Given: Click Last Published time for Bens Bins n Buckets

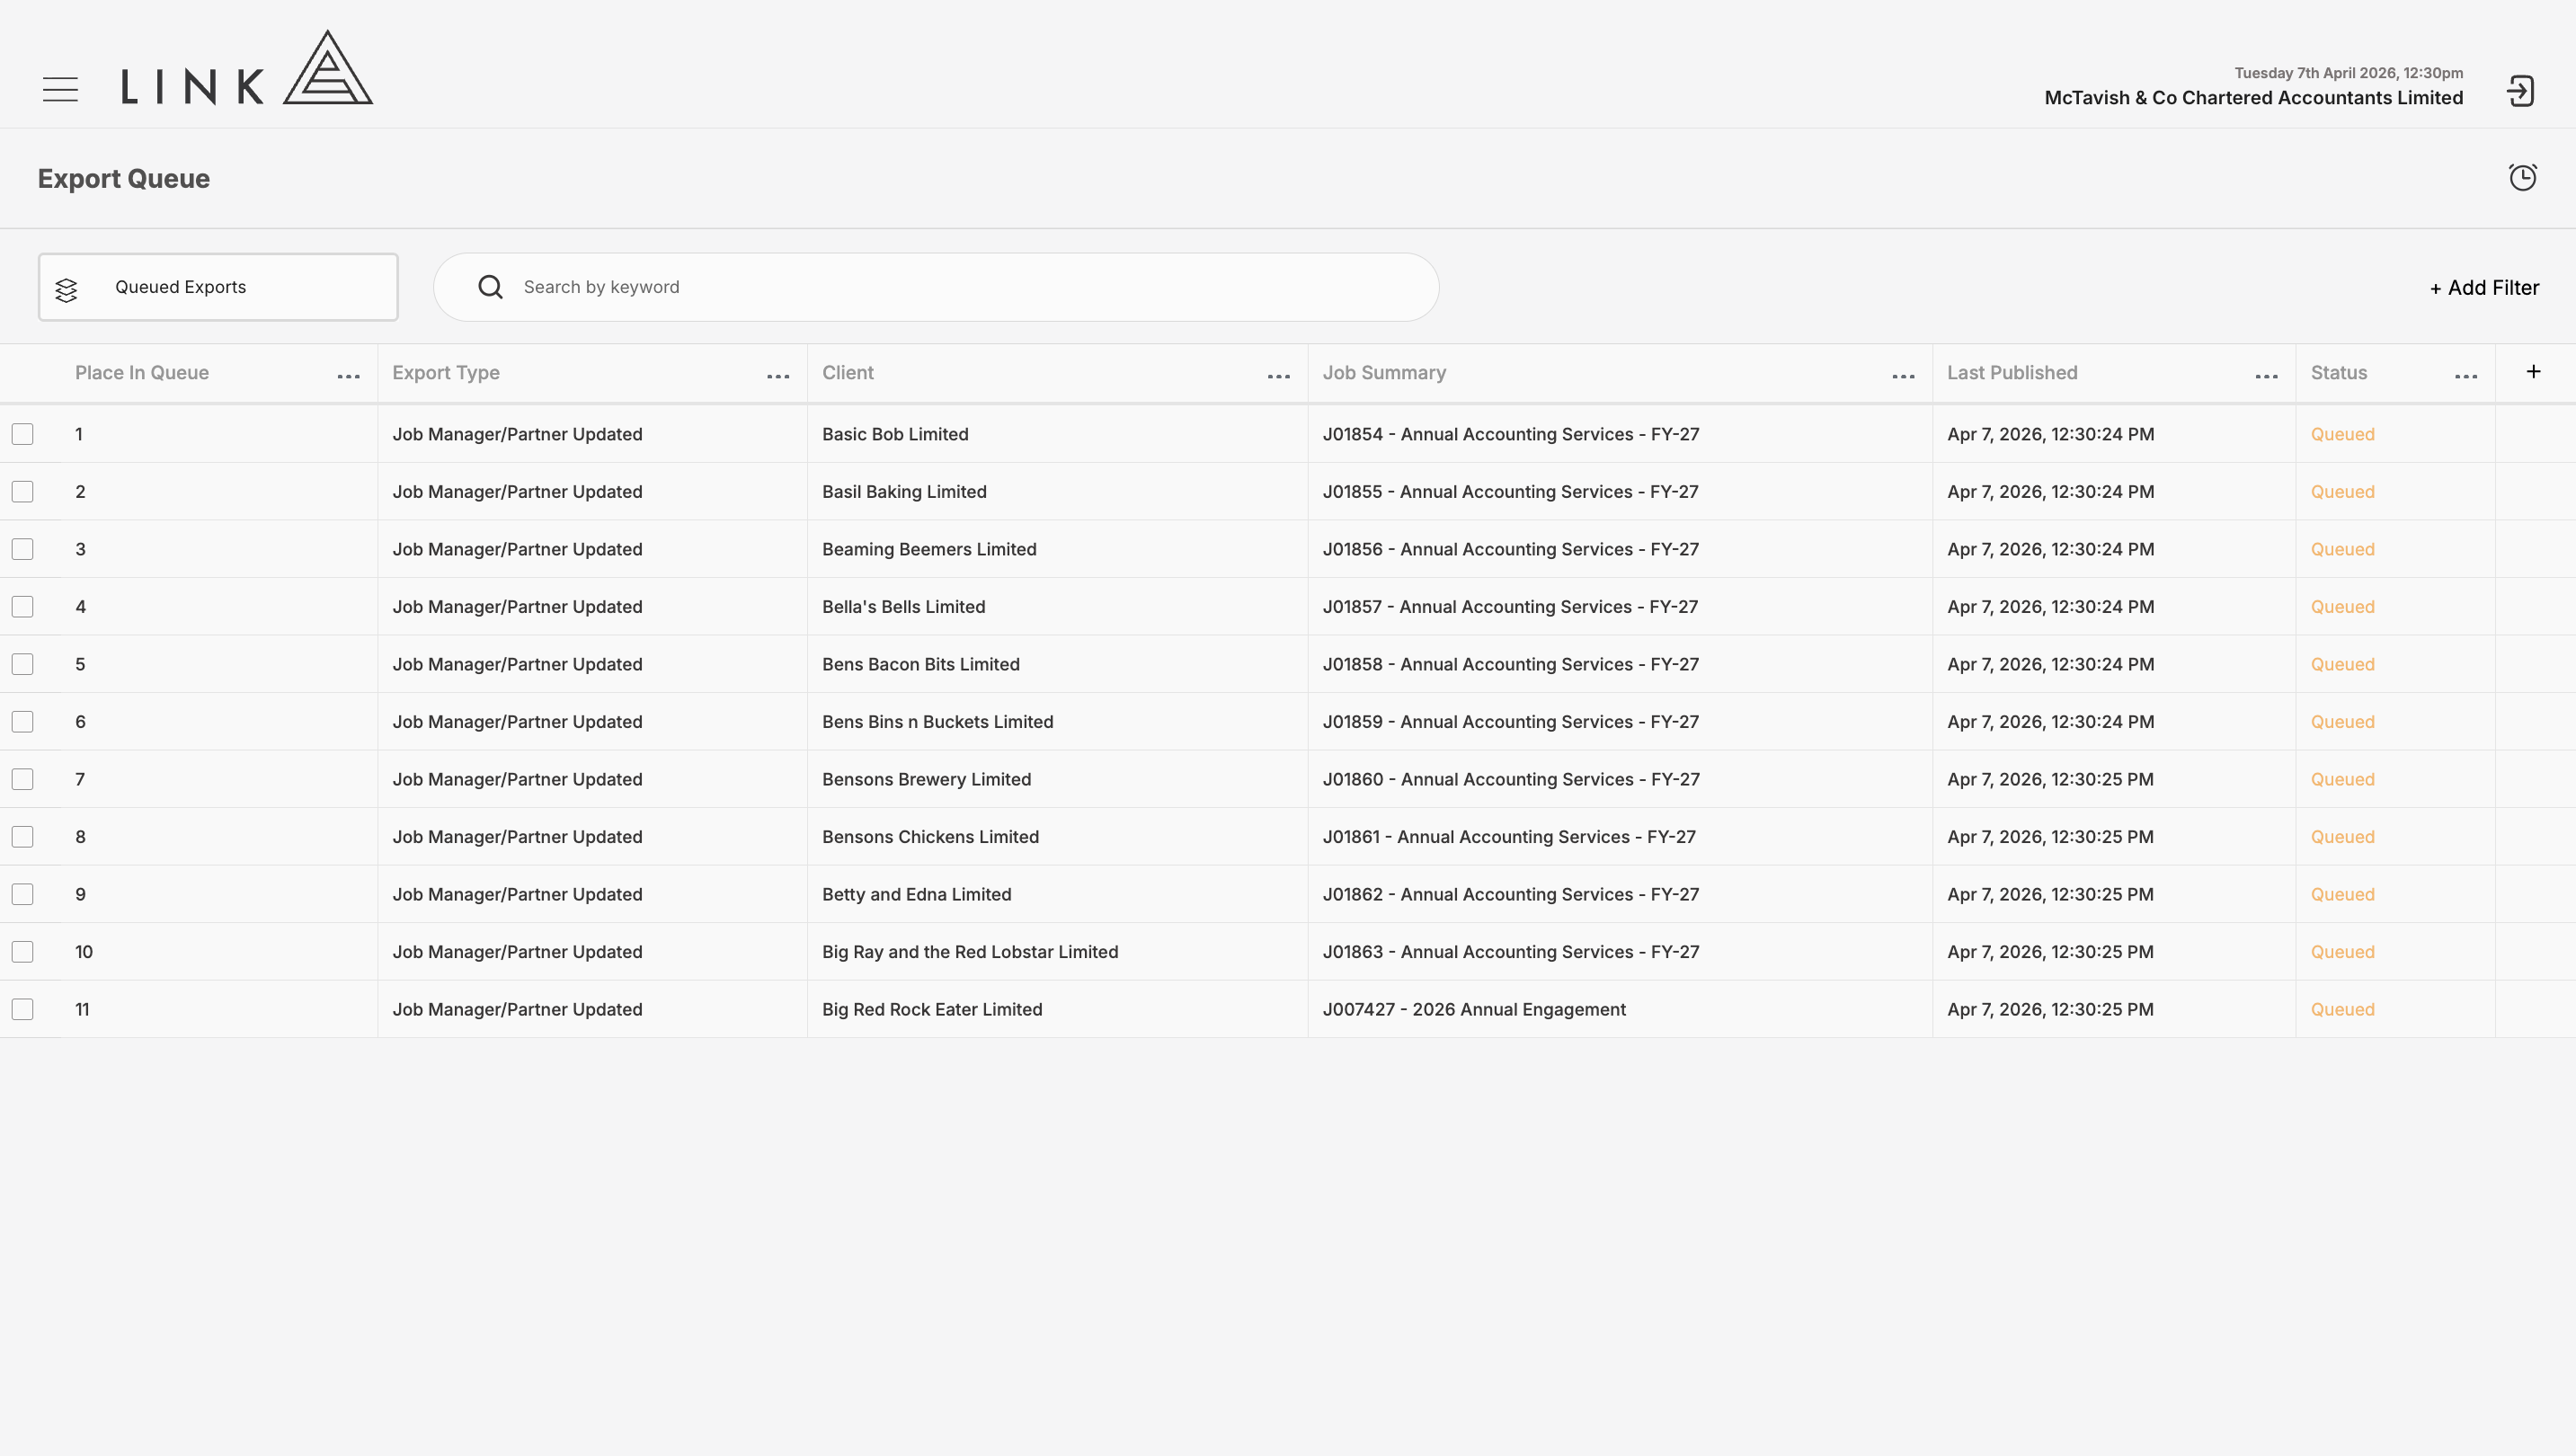Looking at the screenshot, I should tap(2050, 722).
